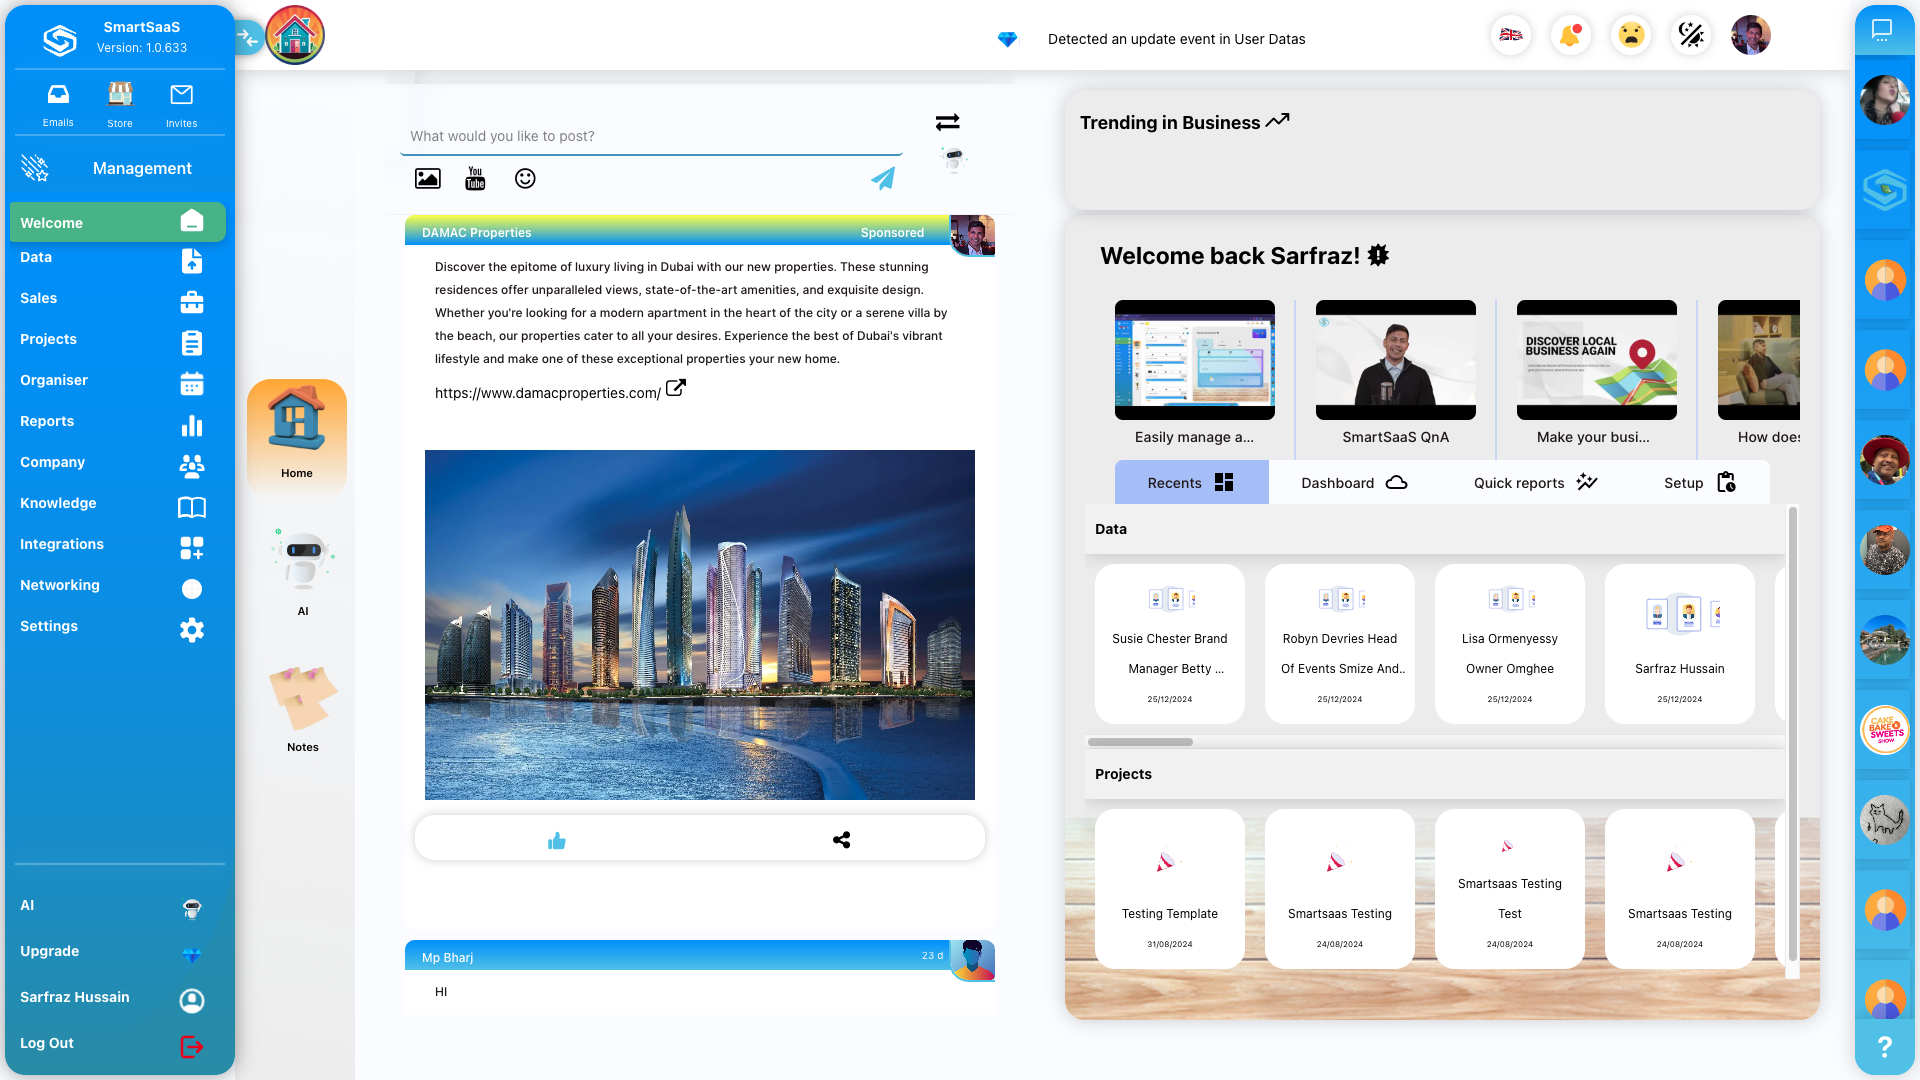This screenshot has height=1080, width=1920.
Task: Open the Sarfraz Hussain data card
Action: pos(1680,644)
